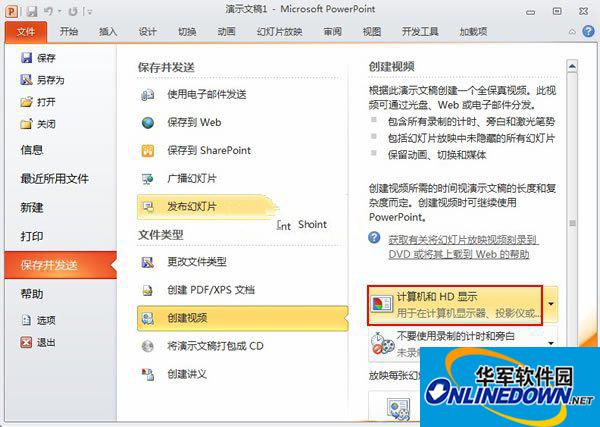600x427 pixels.
Task: Click the Save to SharePoint icon
Action: pyautogui.click(x=148, y=150)
